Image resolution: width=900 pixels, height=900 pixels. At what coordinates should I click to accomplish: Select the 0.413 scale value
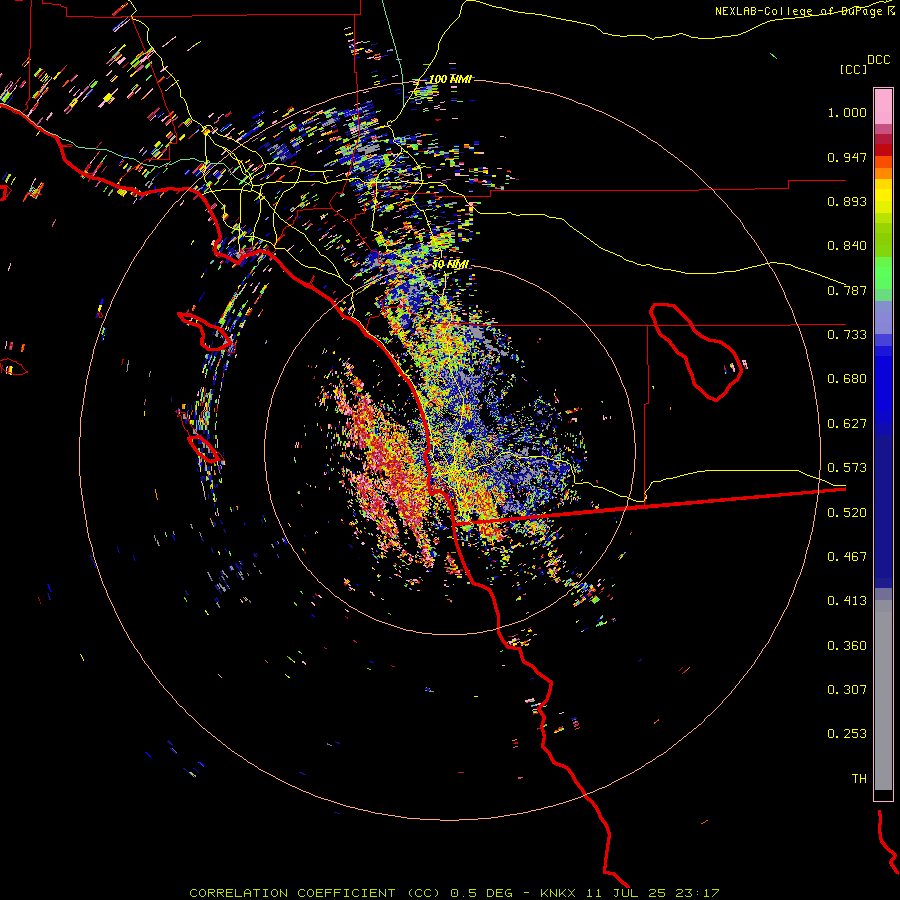pyautogui.click(x=847, y=601)
